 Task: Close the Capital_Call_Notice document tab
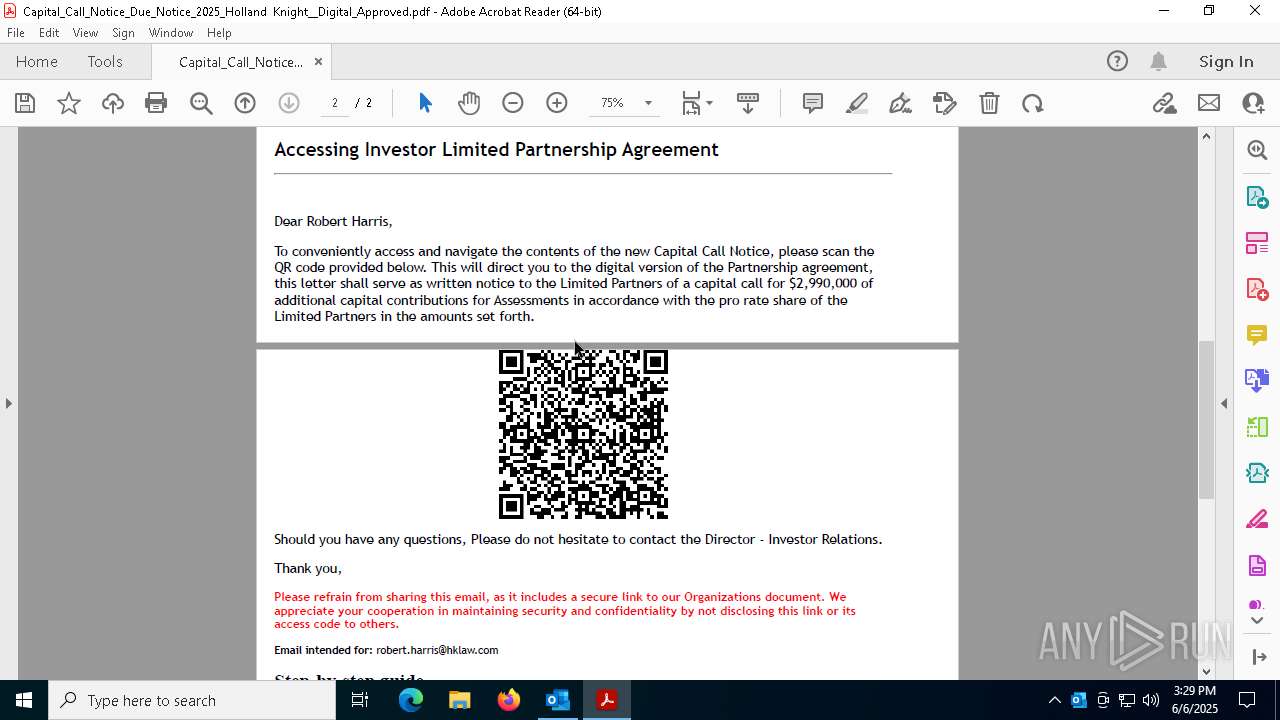click(x=318, y=61)
